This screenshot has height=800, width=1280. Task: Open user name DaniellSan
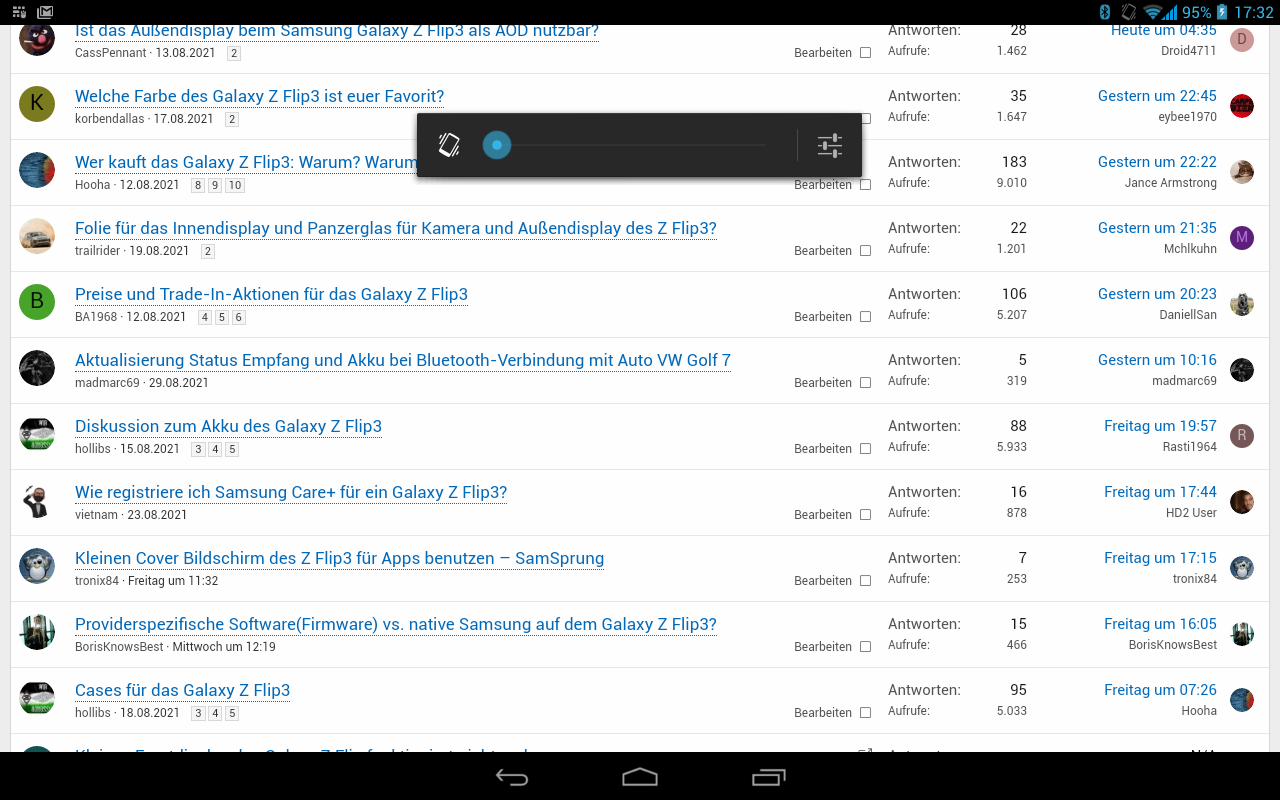1186,315
